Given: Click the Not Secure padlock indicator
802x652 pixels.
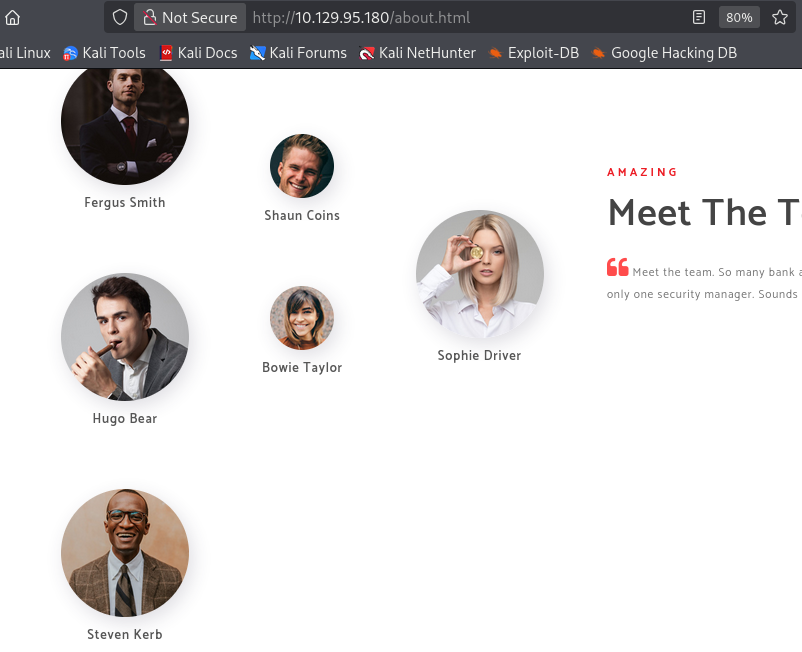Looking at the screenshot, I should tap(190, 17).
